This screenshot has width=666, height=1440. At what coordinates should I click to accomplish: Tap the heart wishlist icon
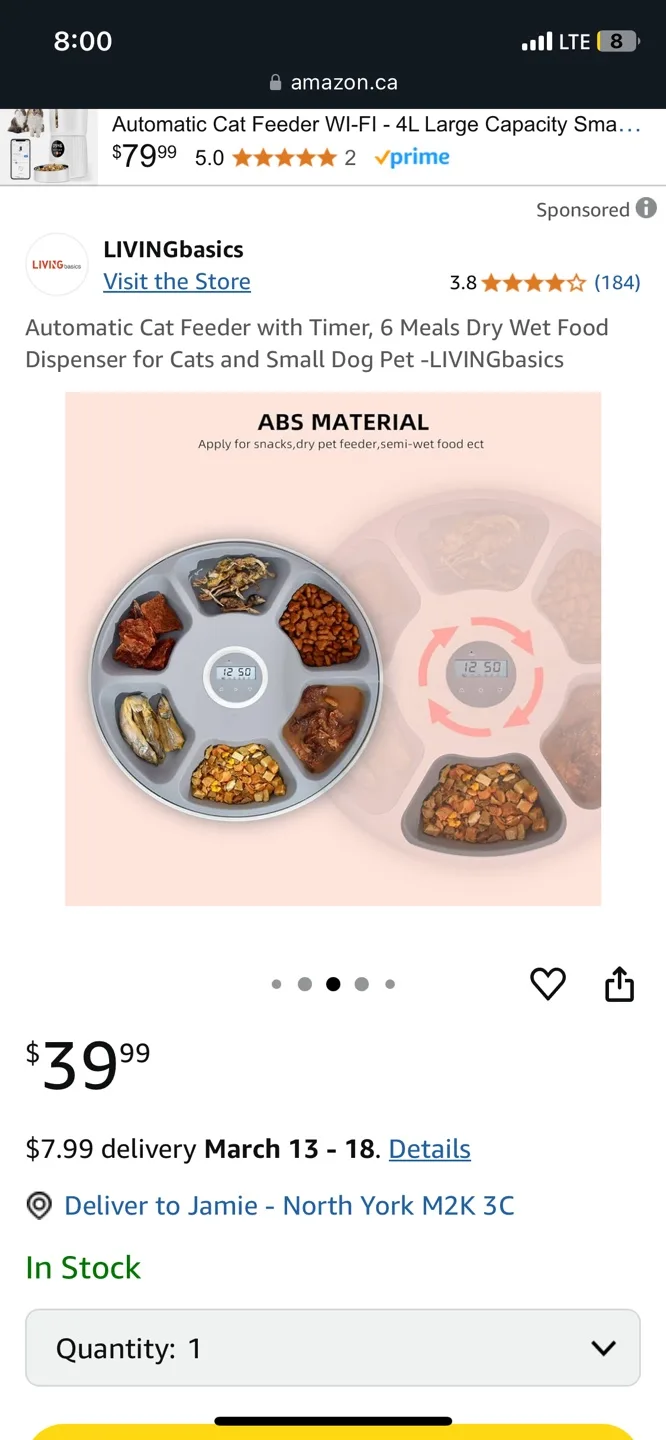click(548, 984)
